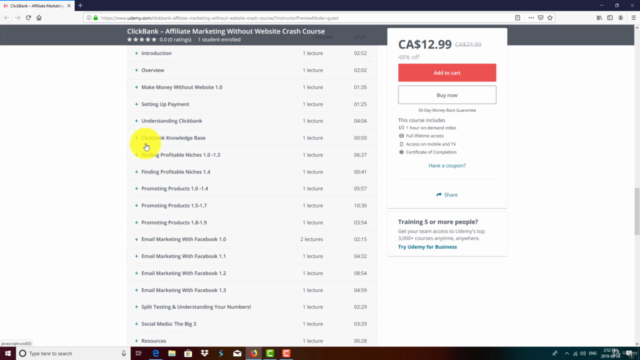Click the green padlock site security icon
The image size is (640, 360).
[96, 18]
